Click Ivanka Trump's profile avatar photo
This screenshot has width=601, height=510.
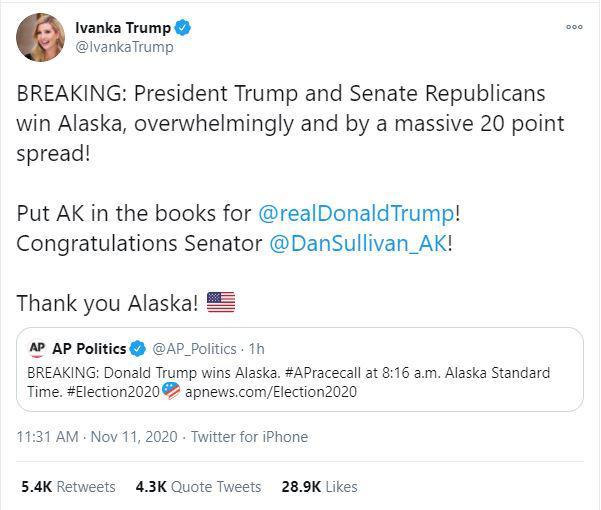pyautogui.click(x=40, y=37)
